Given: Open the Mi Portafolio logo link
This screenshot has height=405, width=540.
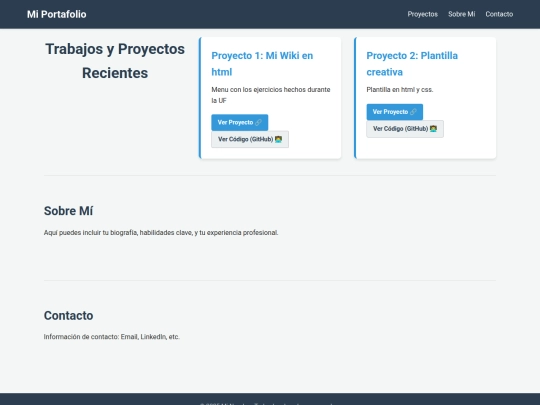Looking at the screenshot, I should pyautogui.click(x=56, y=14).
